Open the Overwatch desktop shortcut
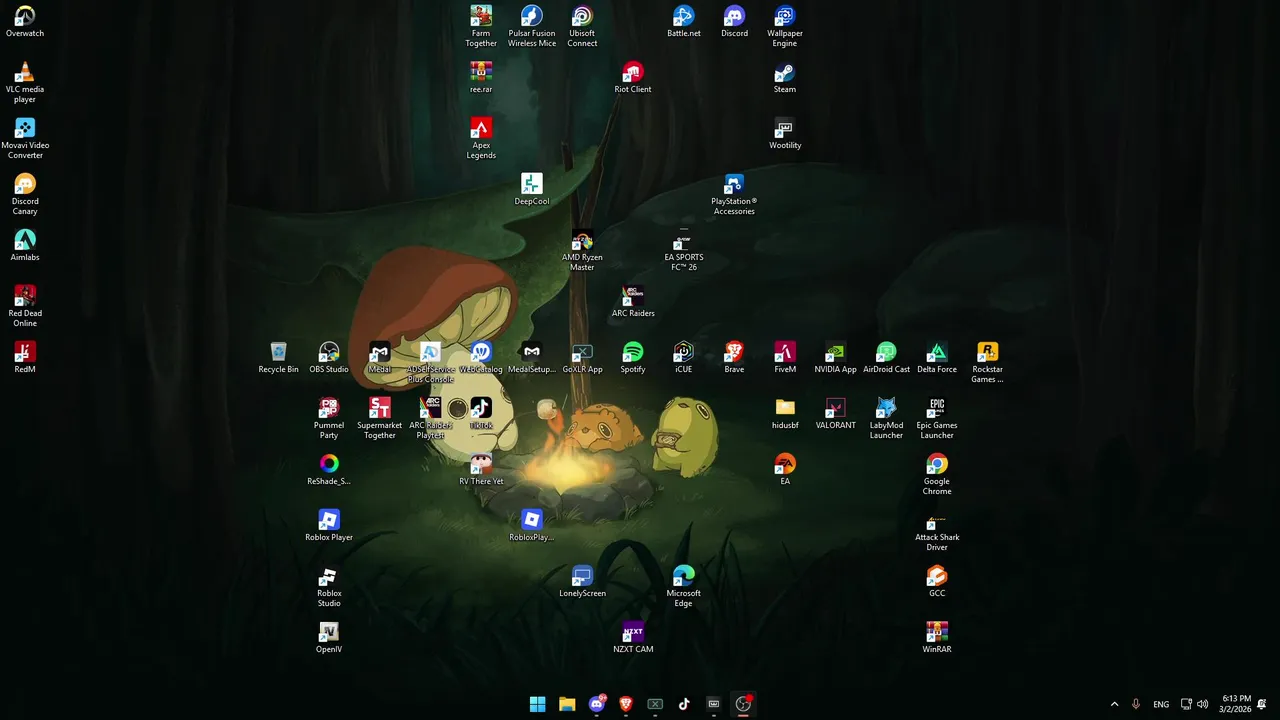This screenshot has width=1280, height=720. [x=25, y=21]
